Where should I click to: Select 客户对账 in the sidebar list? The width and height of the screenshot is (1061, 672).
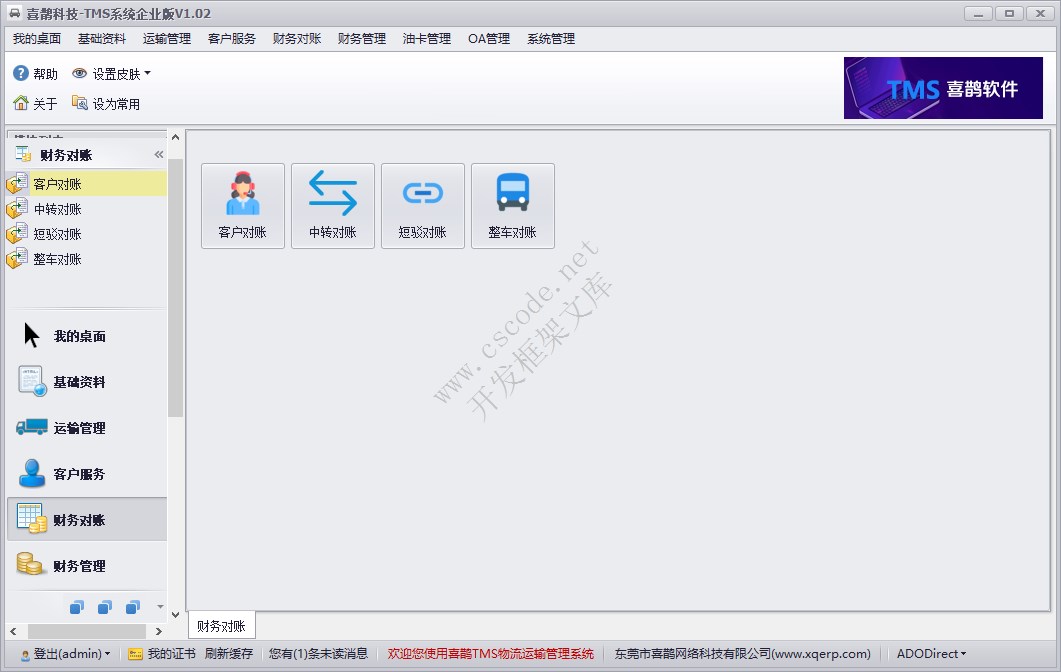pyautogui.click(x=86, y=183)
